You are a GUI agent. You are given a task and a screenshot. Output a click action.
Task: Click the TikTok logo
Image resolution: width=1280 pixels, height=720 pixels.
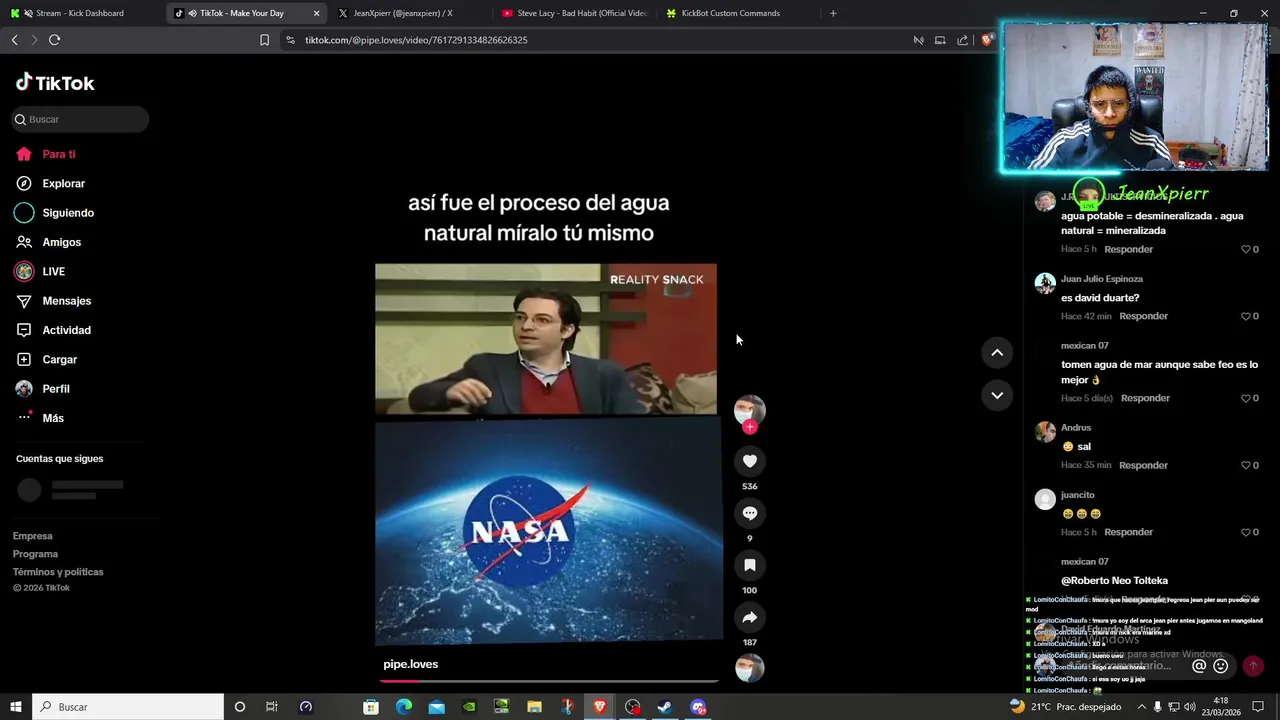click(55, 83)
